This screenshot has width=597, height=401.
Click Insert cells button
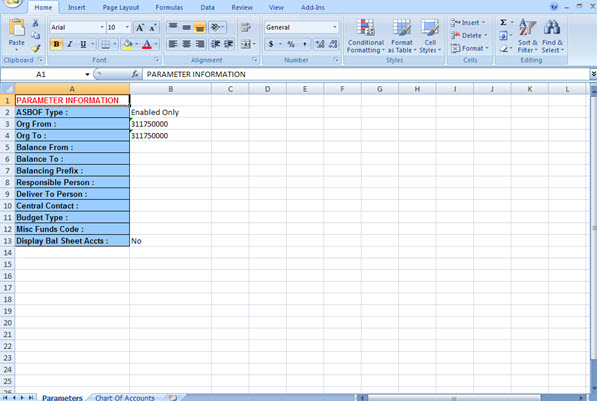468,23
